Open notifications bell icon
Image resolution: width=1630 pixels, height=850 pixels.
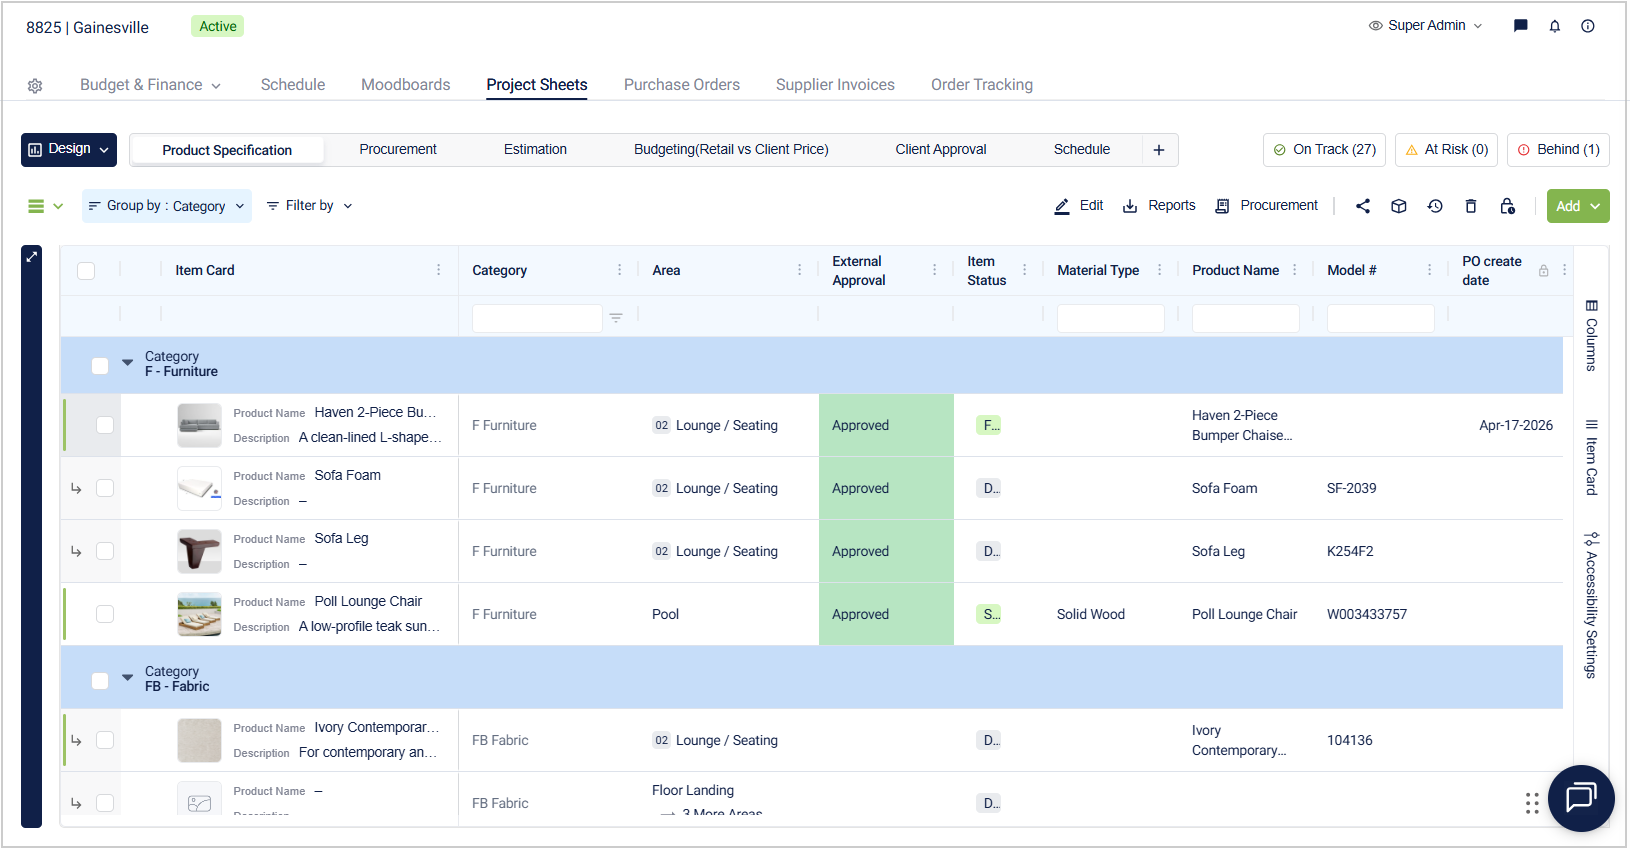(x=1554, y=26)
